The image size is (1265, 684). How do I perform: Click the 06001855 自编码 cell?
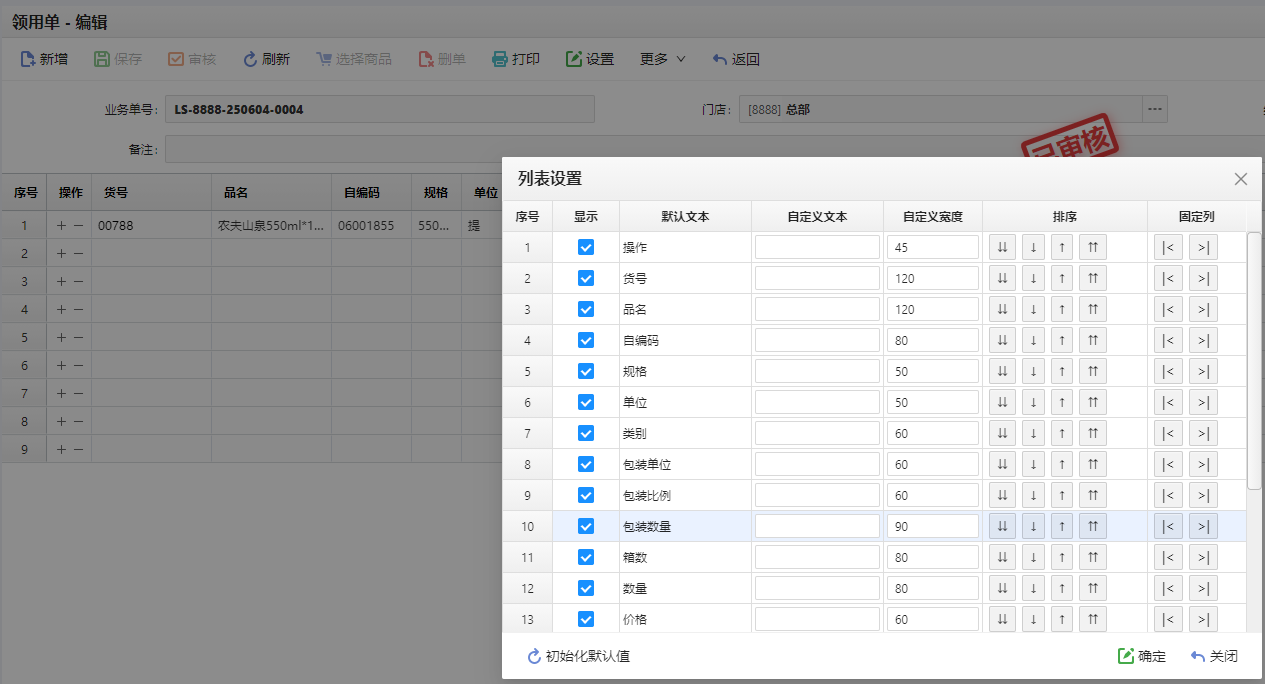371,226
